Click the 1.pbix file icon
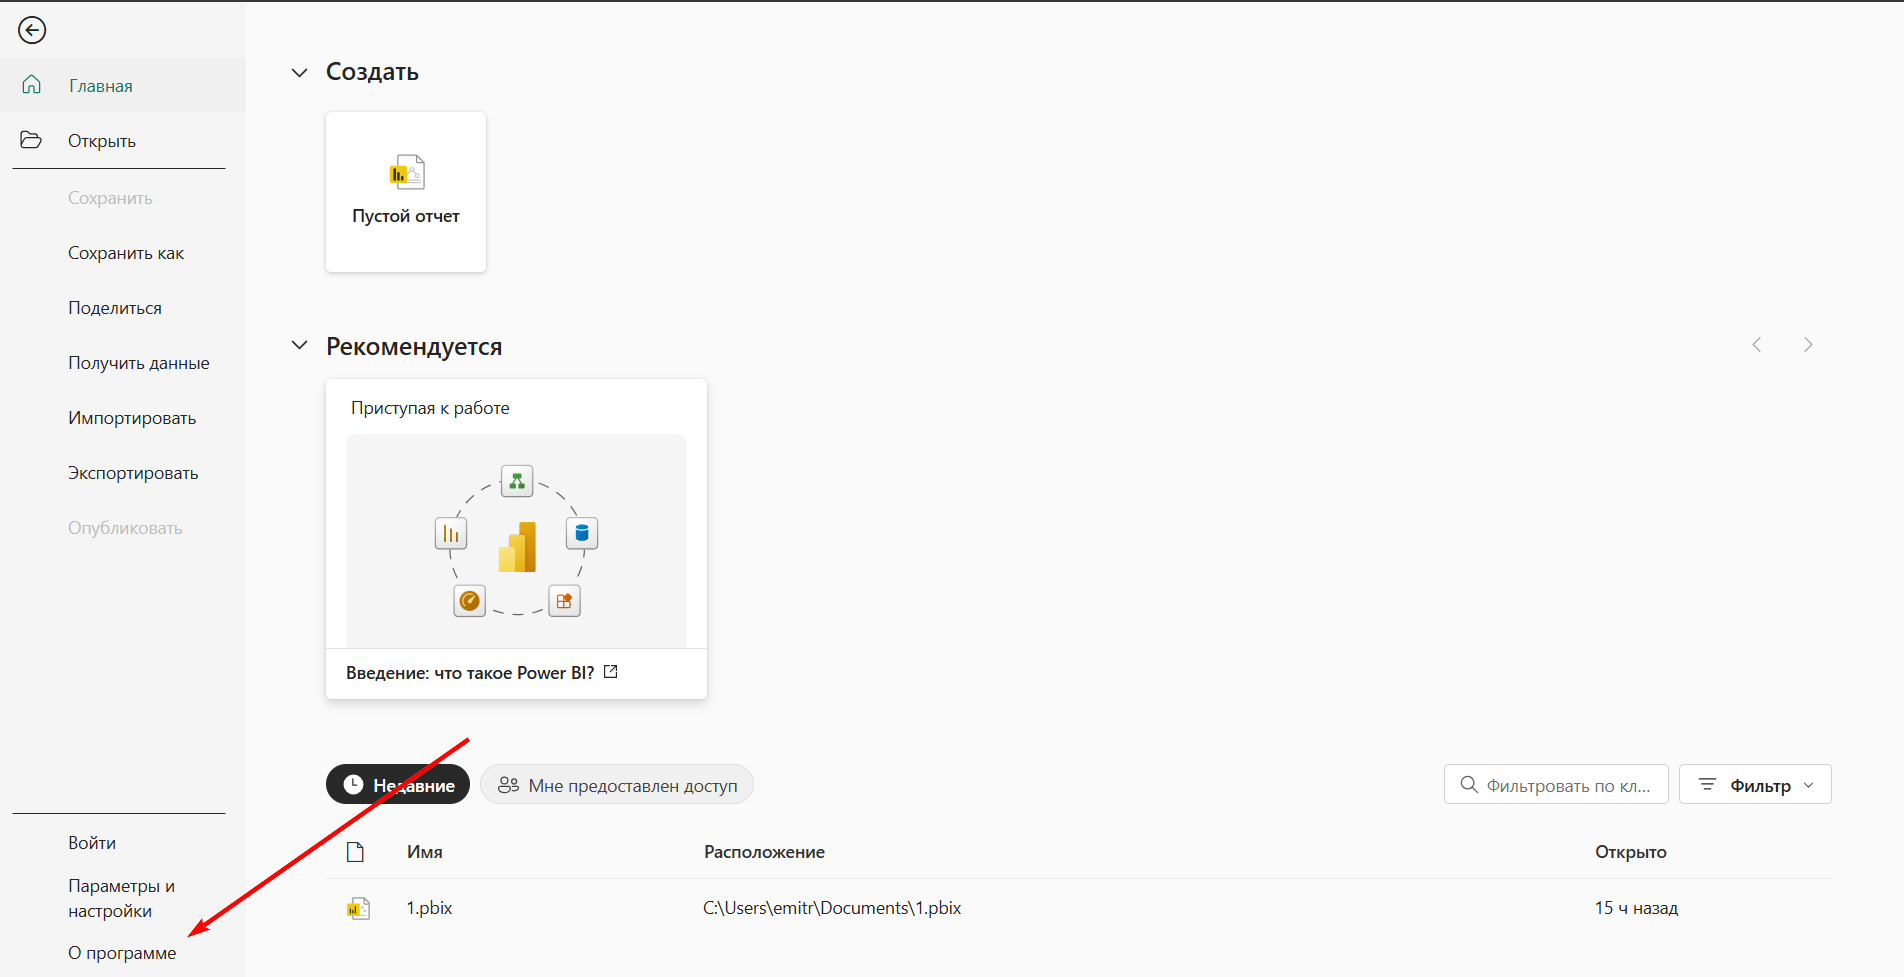This screenshot has width=1904, height=977. (x=358, y=908)
